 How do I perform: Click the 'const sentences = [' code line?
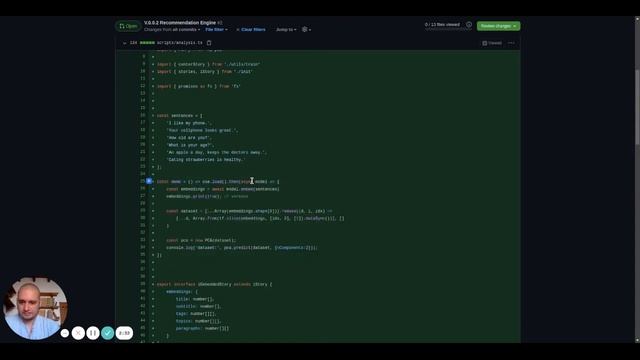tap(180, 116)
